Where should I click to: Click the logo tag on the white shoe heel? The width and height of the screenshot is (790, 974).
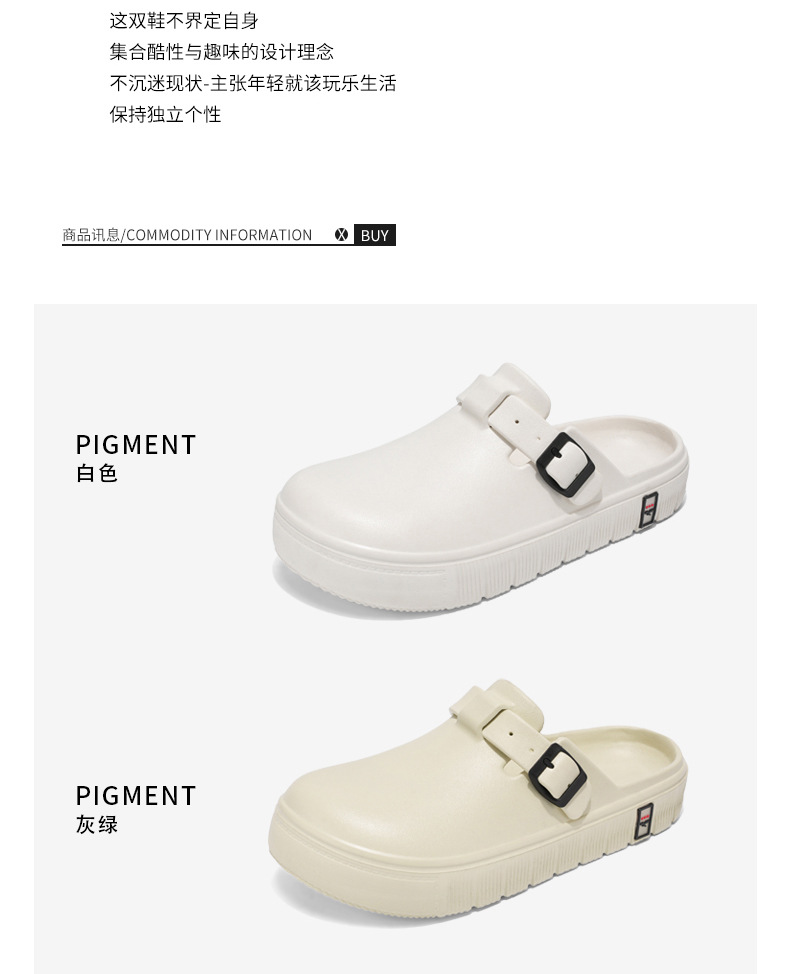pyautogui.click(x=648, y=510)
